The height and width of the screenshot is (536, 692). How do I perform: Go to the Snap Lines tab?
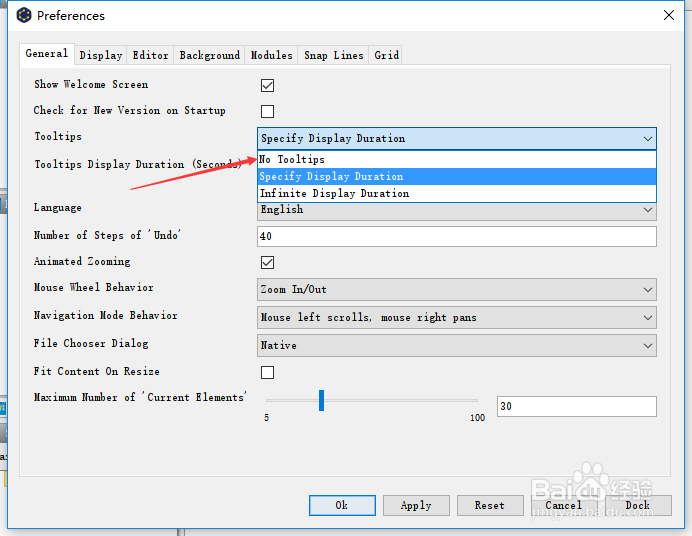(x=334, y=55)
